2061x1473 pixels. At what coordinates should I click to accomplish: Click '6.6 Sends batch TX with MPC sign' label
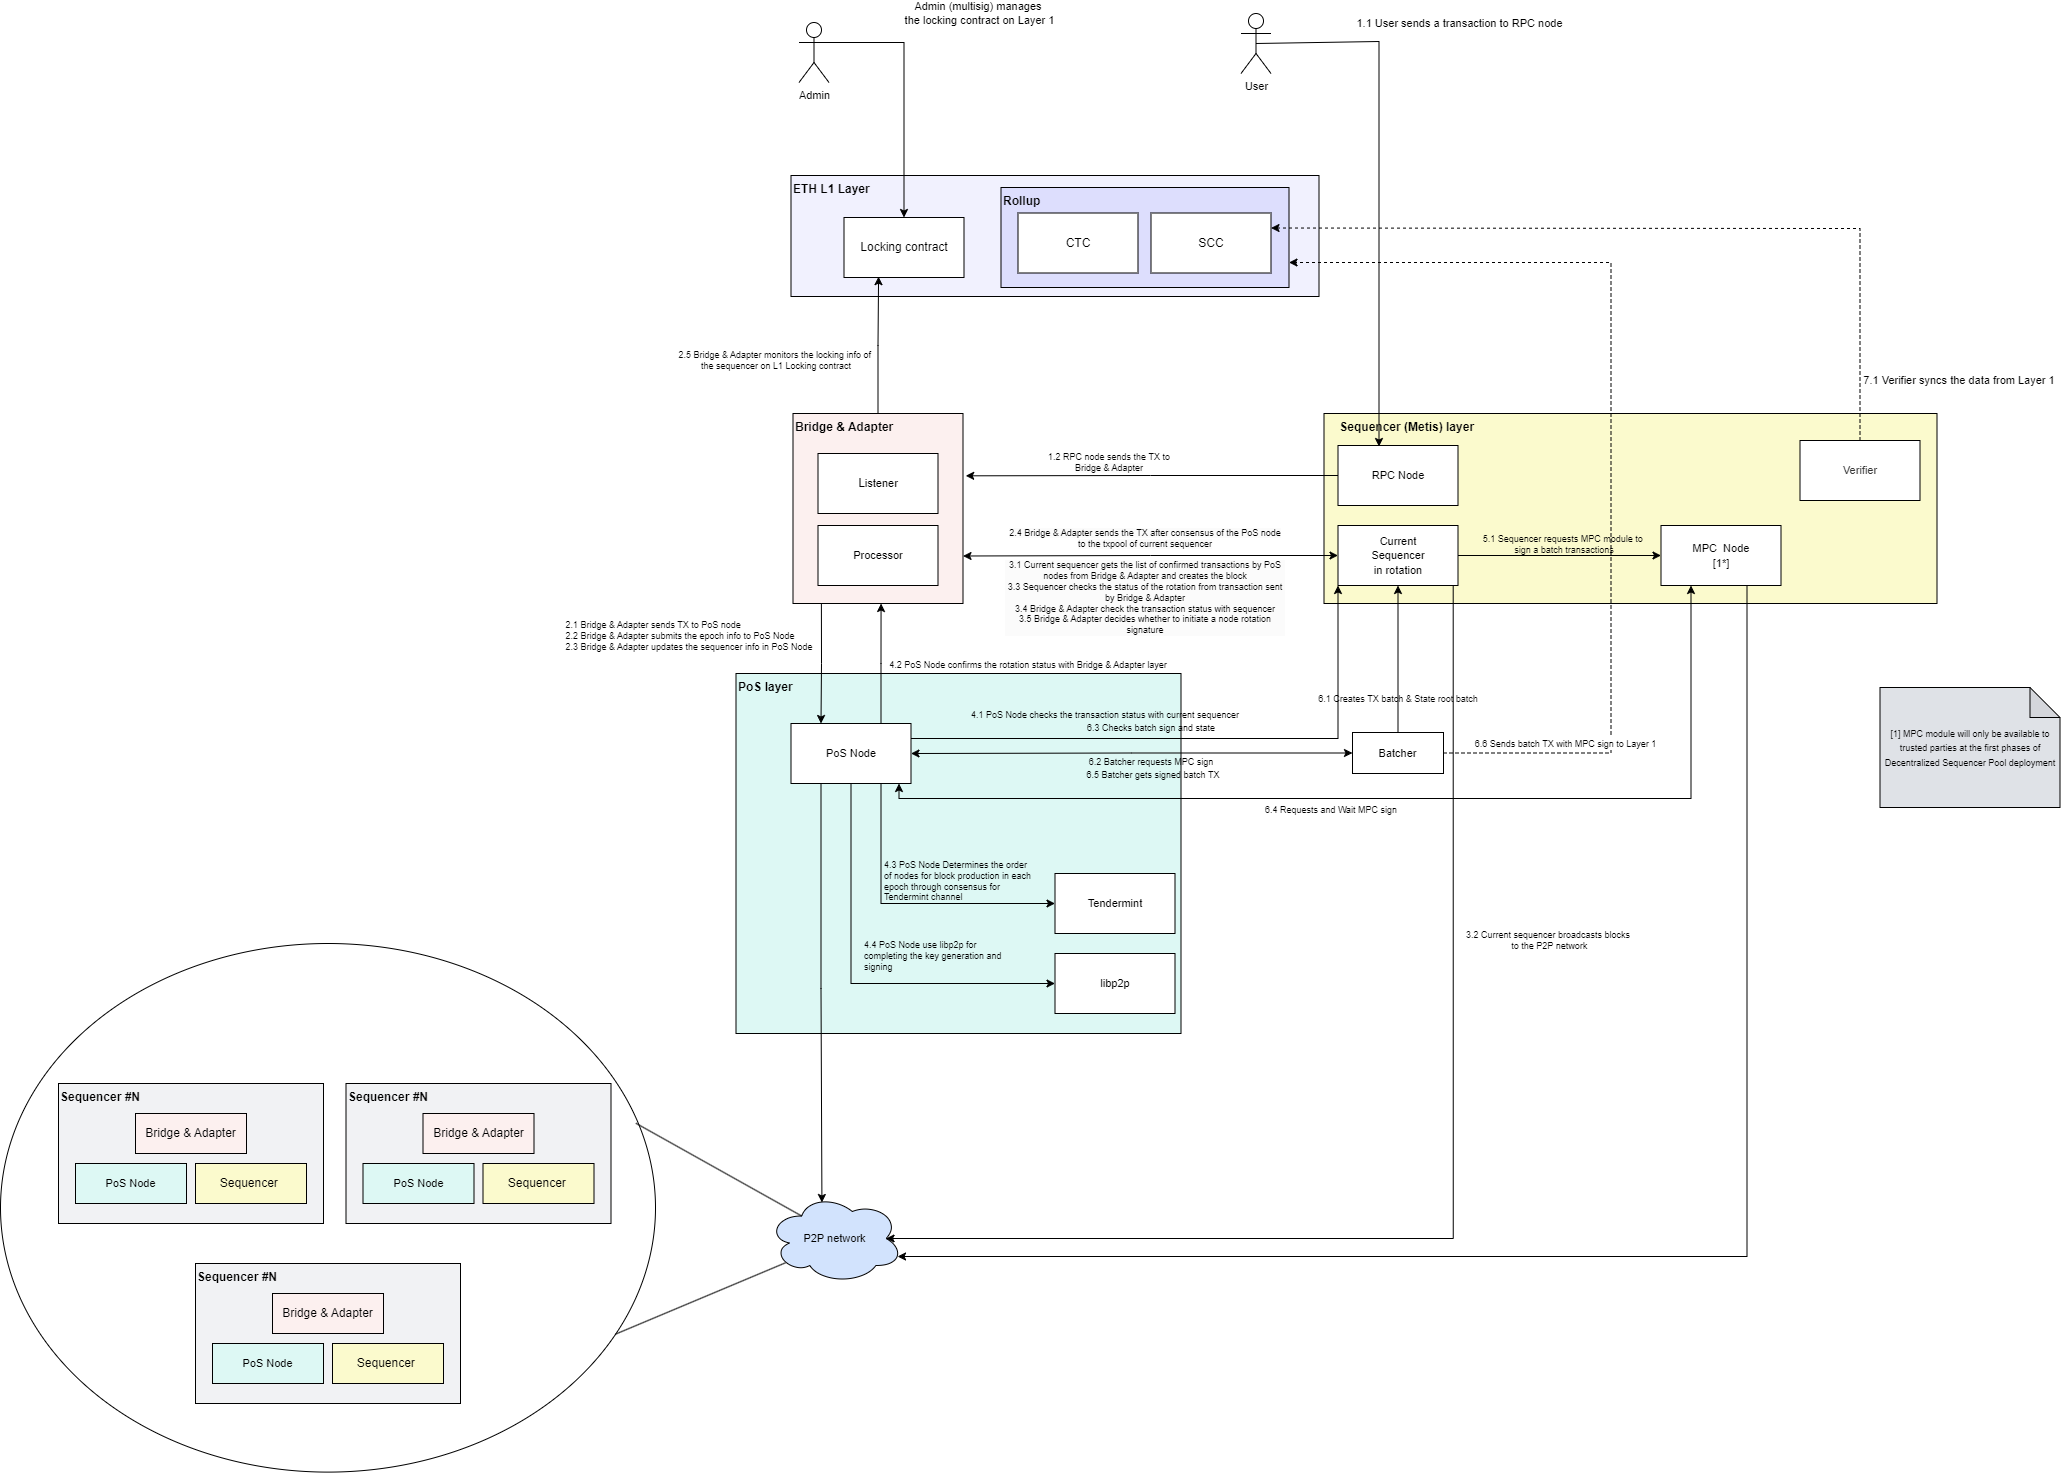coord(1565,744)
